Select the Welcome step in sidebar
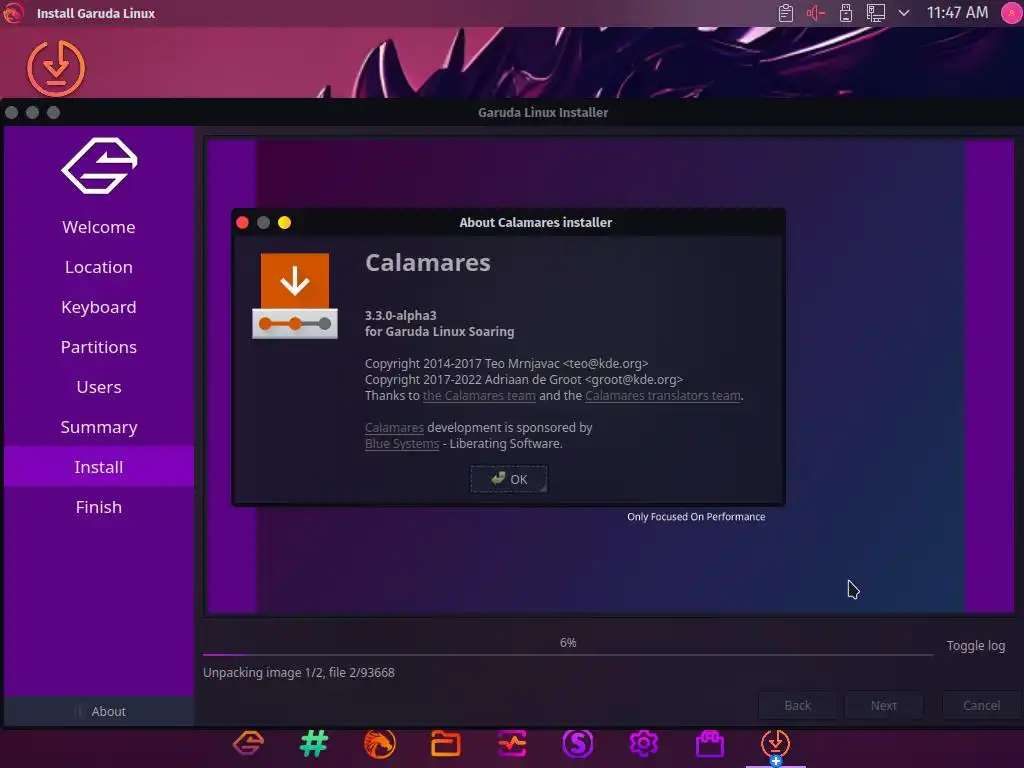 [99, 227]
